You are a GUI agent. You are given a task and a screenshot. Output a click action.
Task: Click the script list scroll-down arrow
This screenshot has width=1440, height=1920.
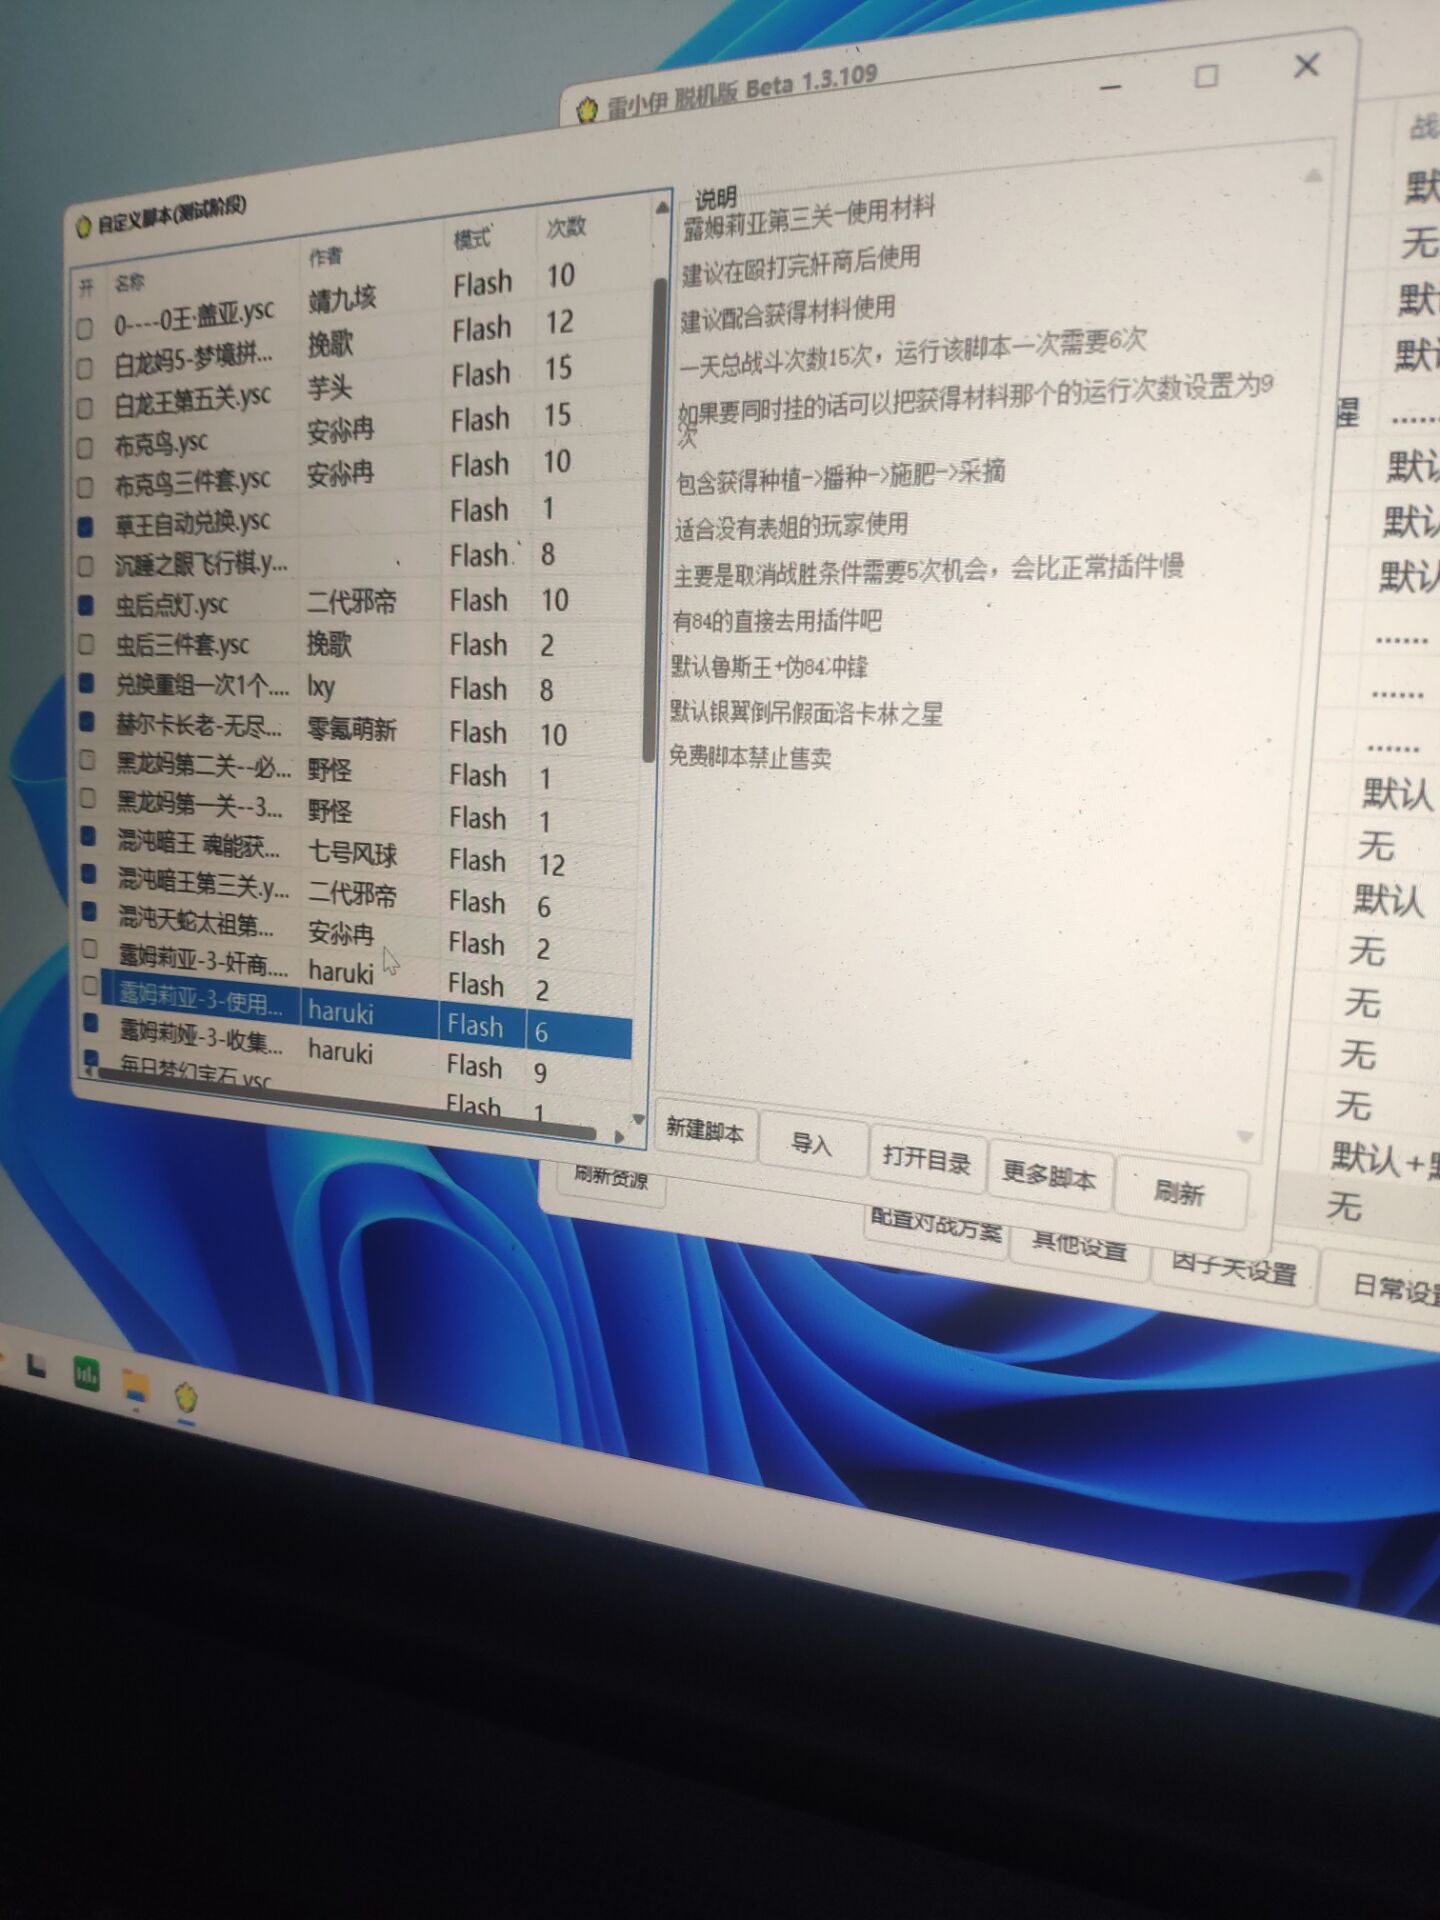tap(638, 1119)
